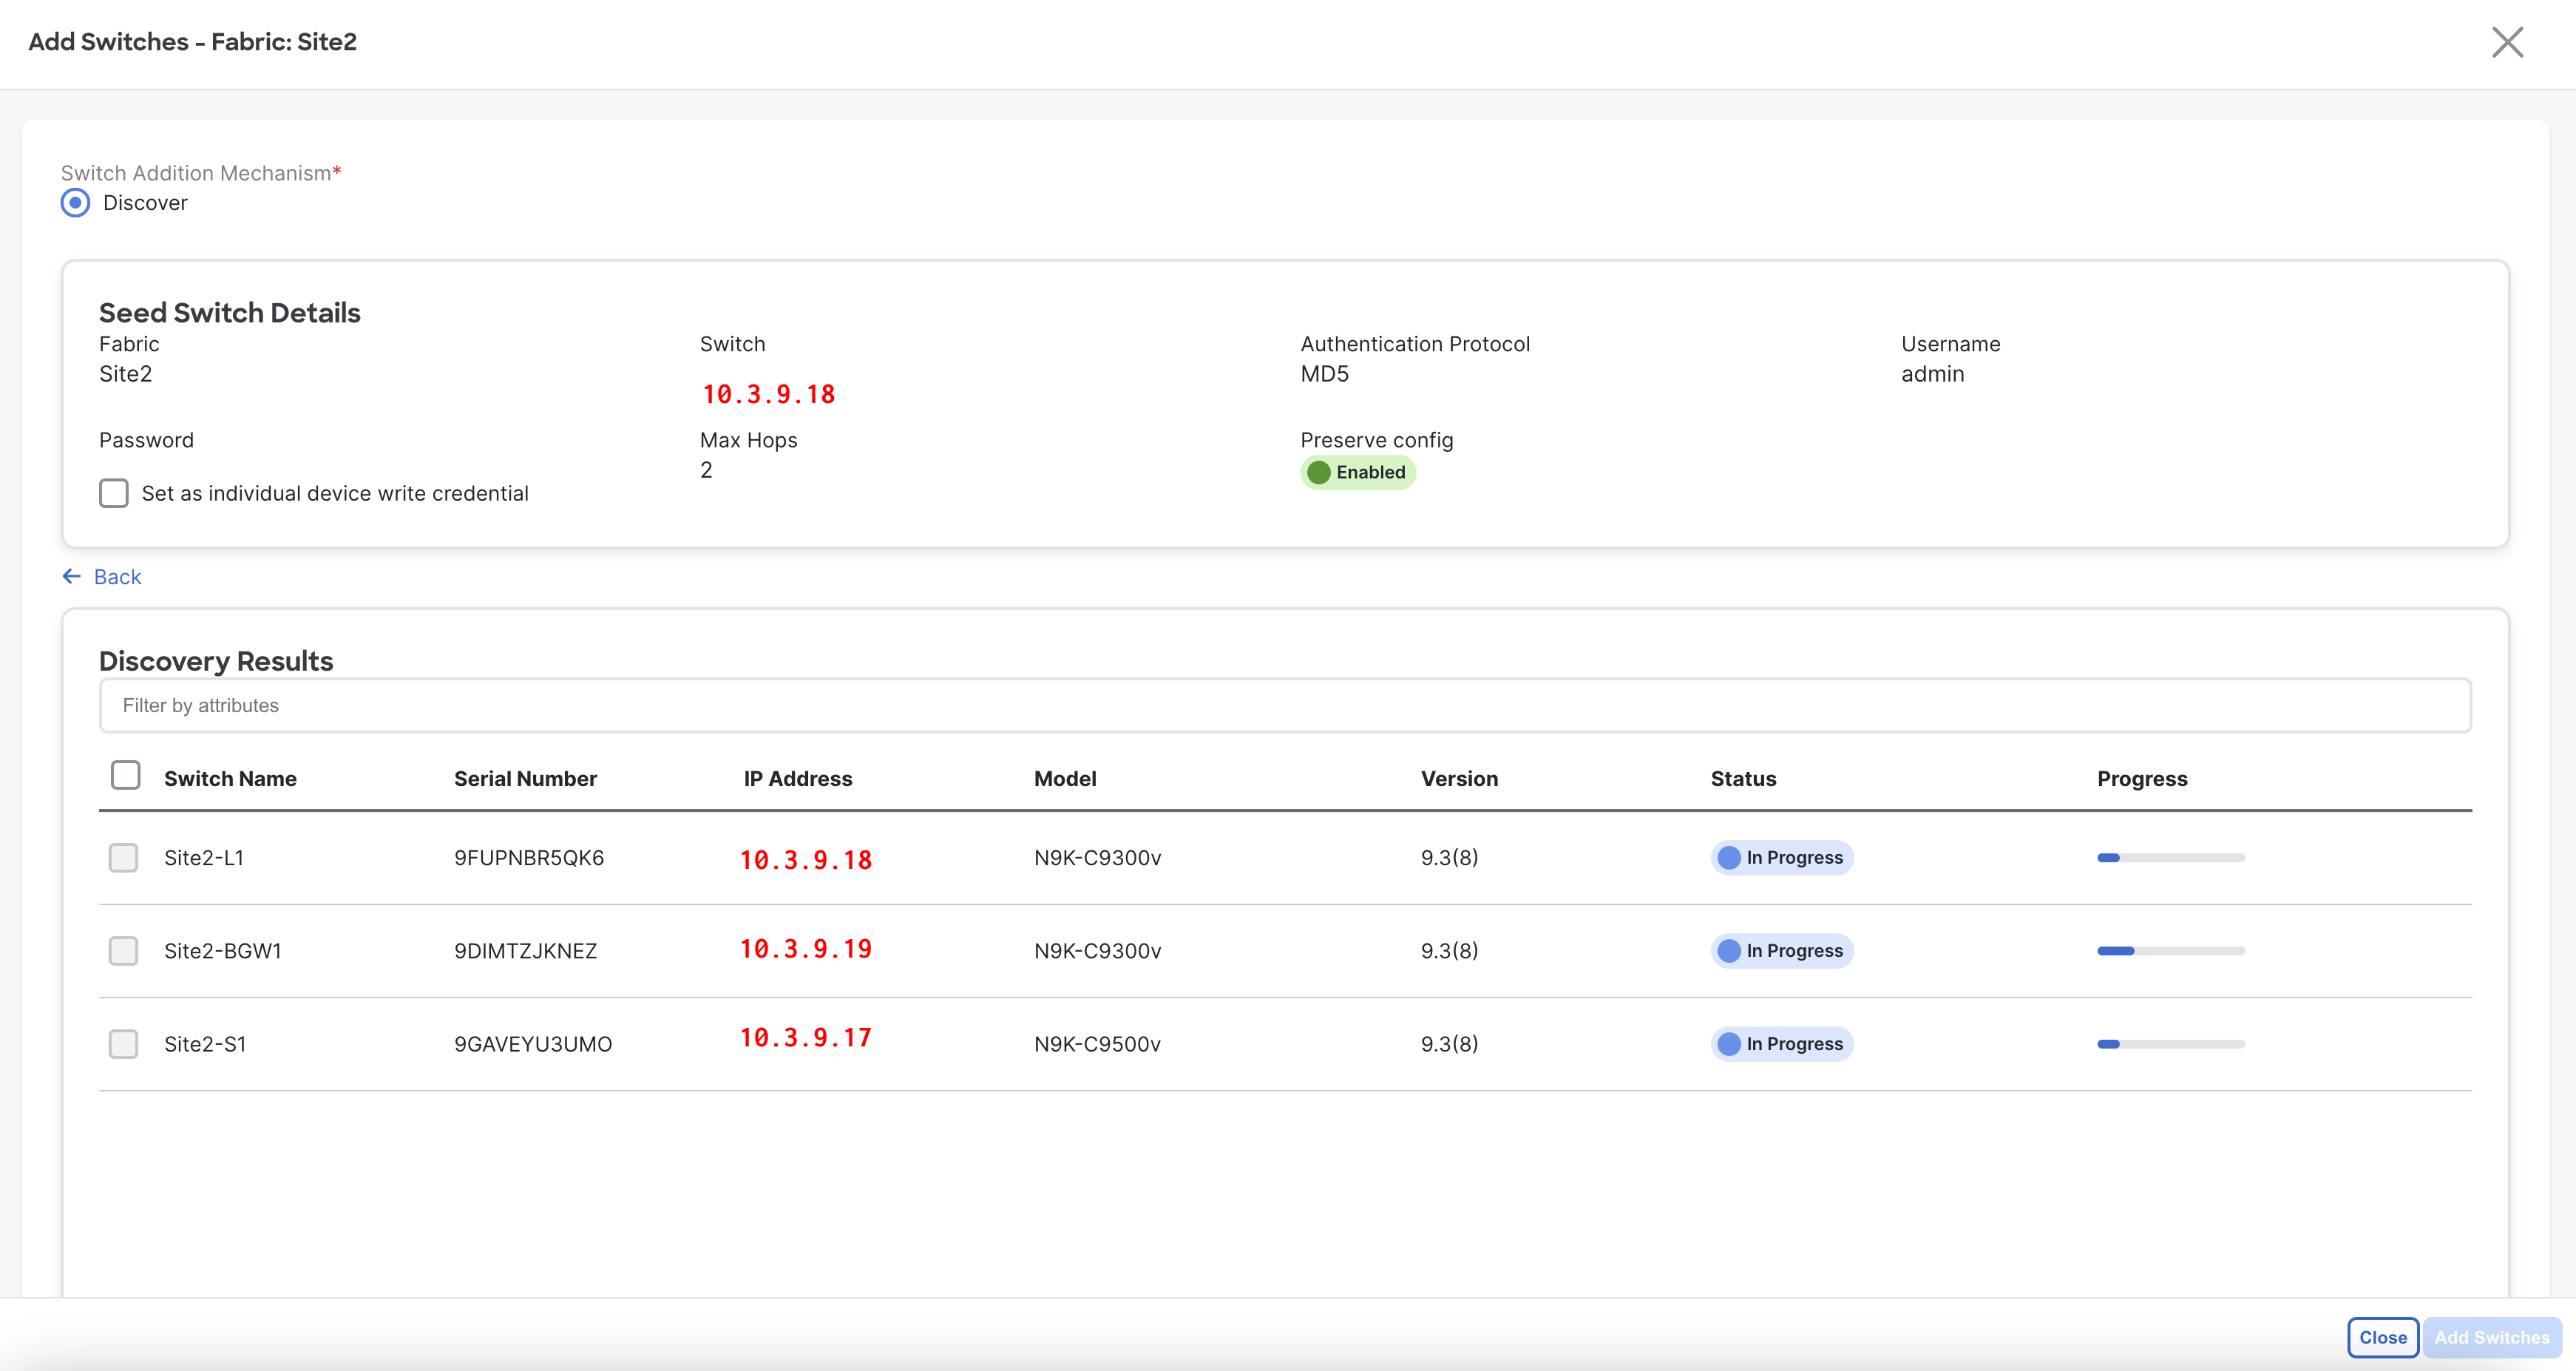Toggle the select-all checkbox in table header
This screenshot has width=2576, height=1371.
click(x=125, y=775)
